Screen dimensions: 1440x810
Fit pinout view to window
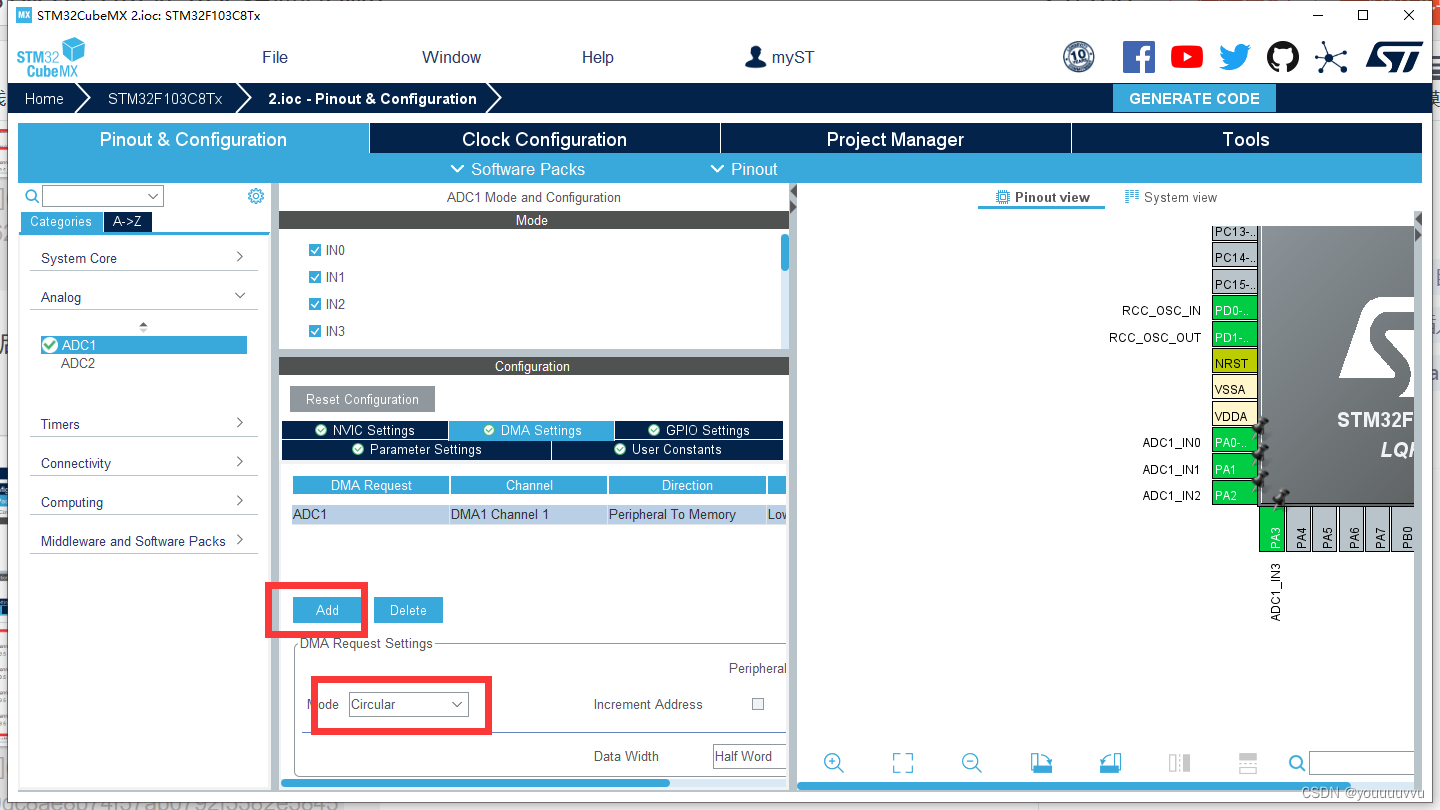point(903,763)
